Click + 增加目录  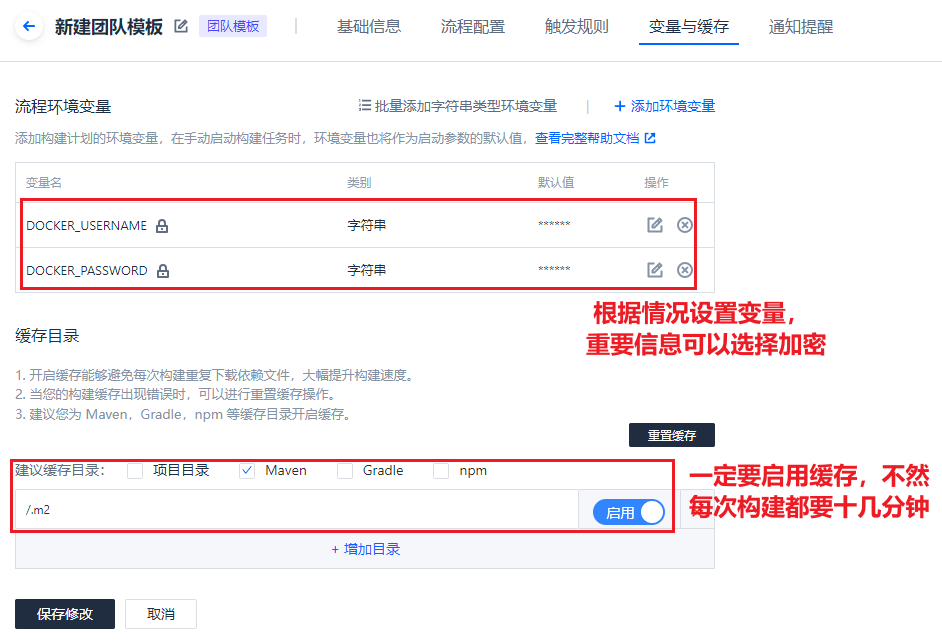click(x=366, y=549)
